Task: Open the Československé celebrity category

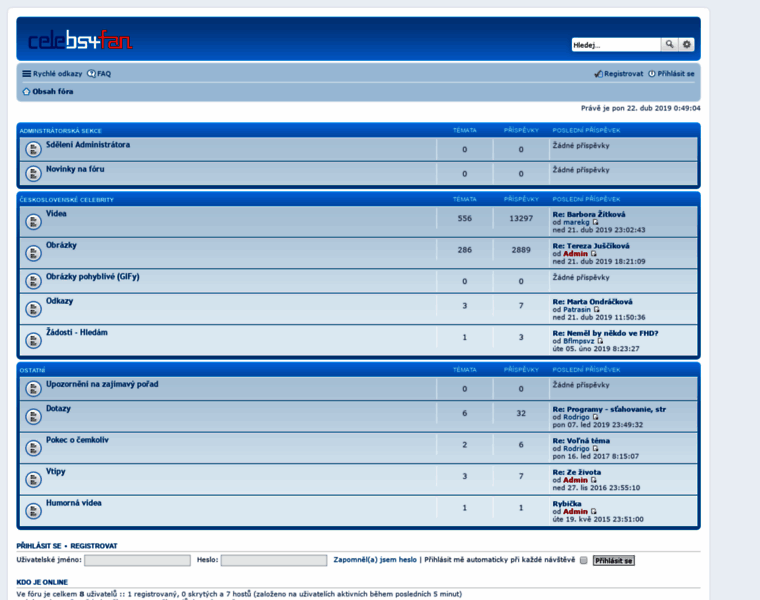Action: tap(67, 200)
